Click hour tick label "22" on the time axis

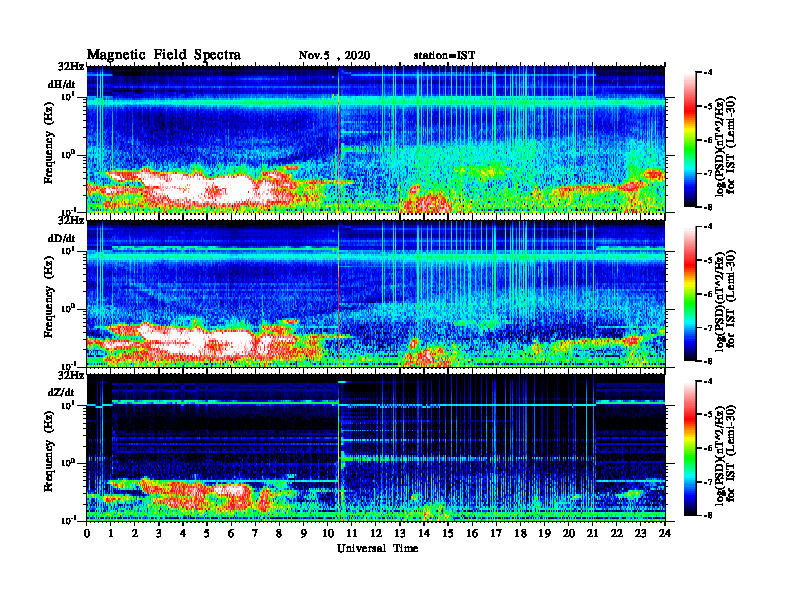click(617, 533)
